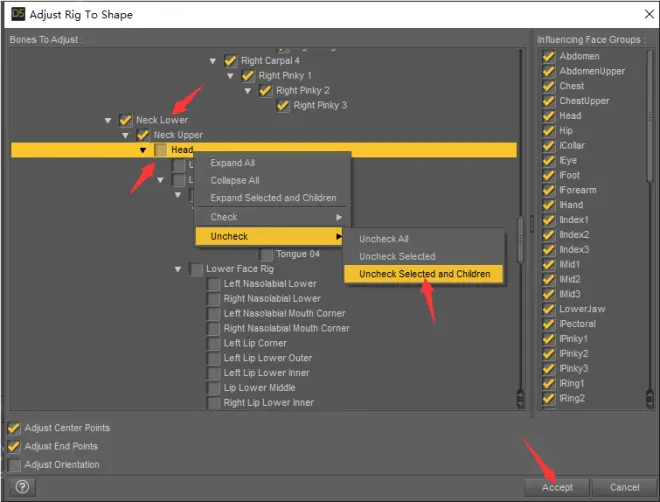
Task: Open the help question mark icon
Action: coord(22,487)
